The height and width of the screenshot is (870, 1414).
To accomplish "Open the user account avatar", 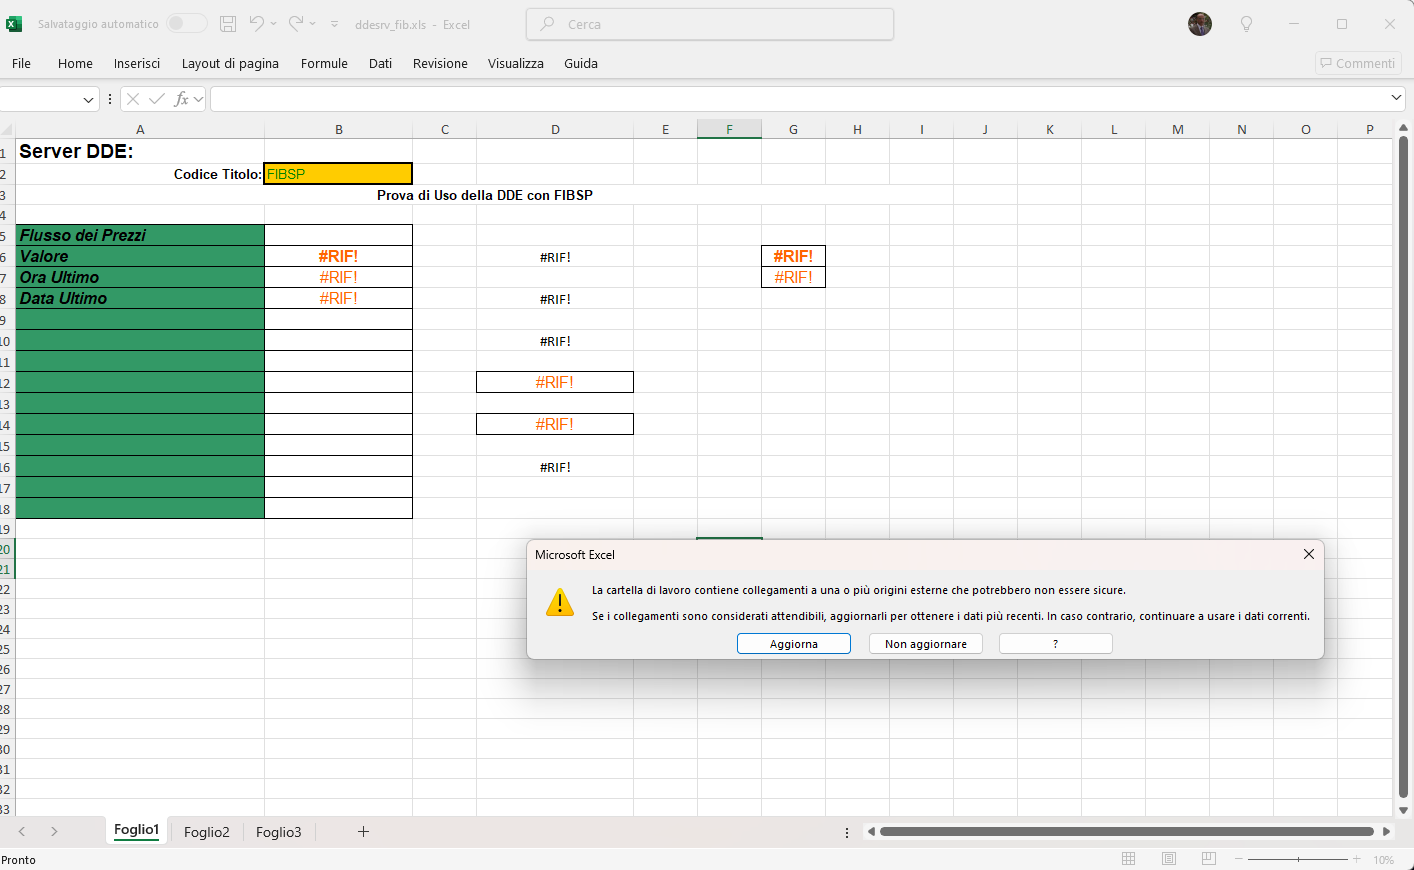I will pyautogui.click(x=1200, y=24).
